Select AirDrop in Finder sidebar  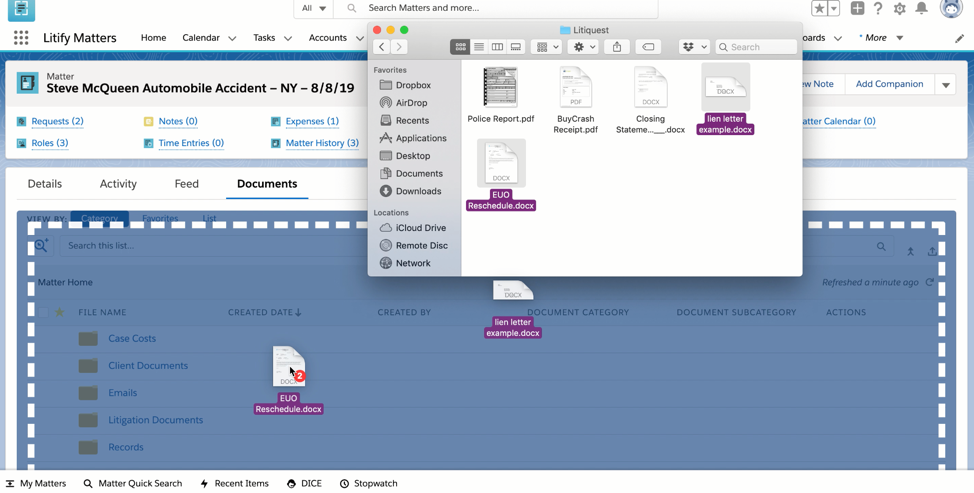[411, 102]
